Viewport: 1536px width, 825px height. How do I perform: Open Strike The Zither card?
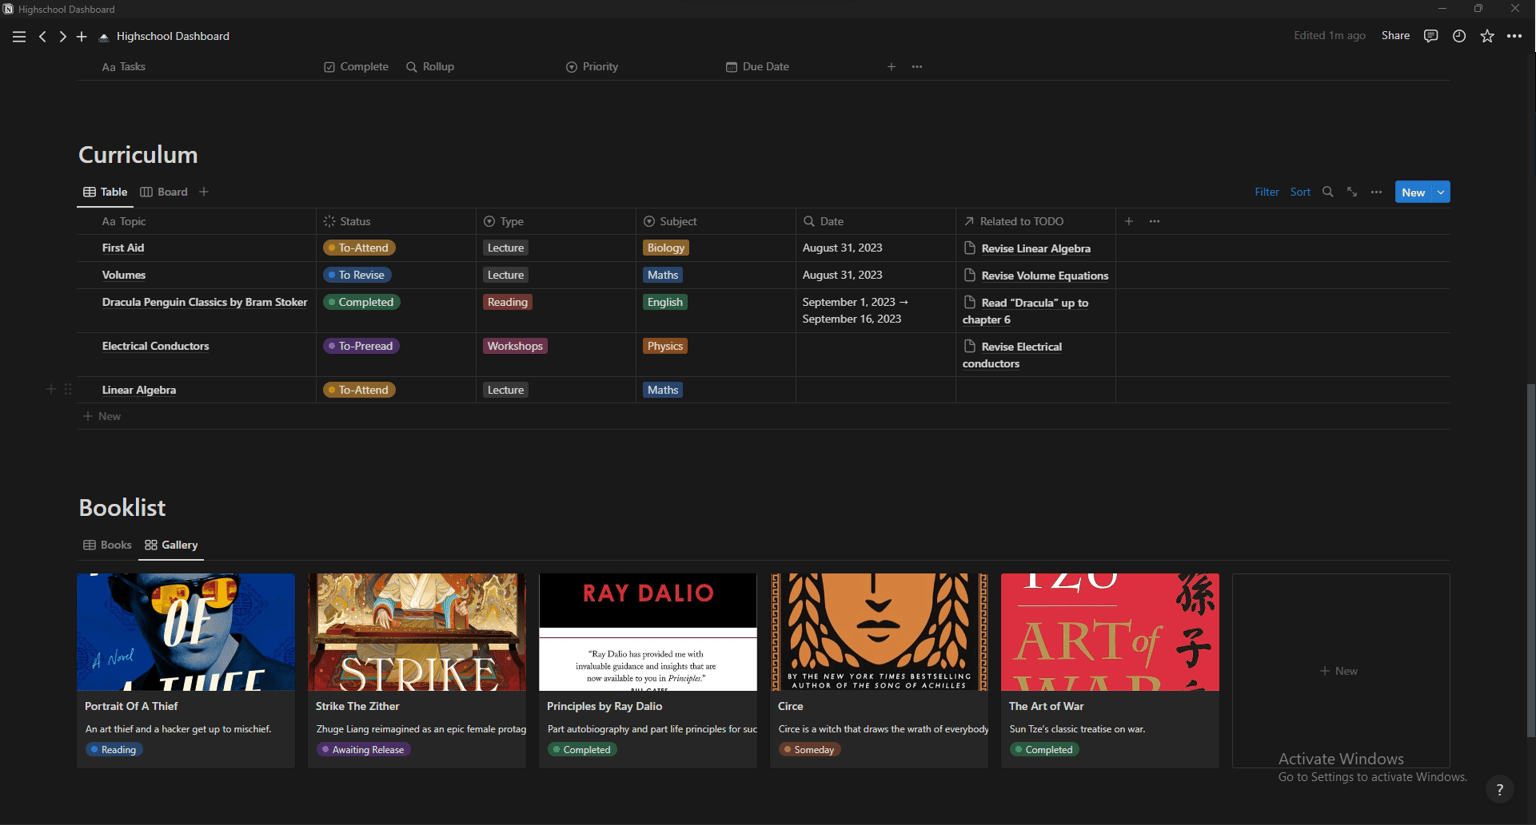tap(417, 670)
